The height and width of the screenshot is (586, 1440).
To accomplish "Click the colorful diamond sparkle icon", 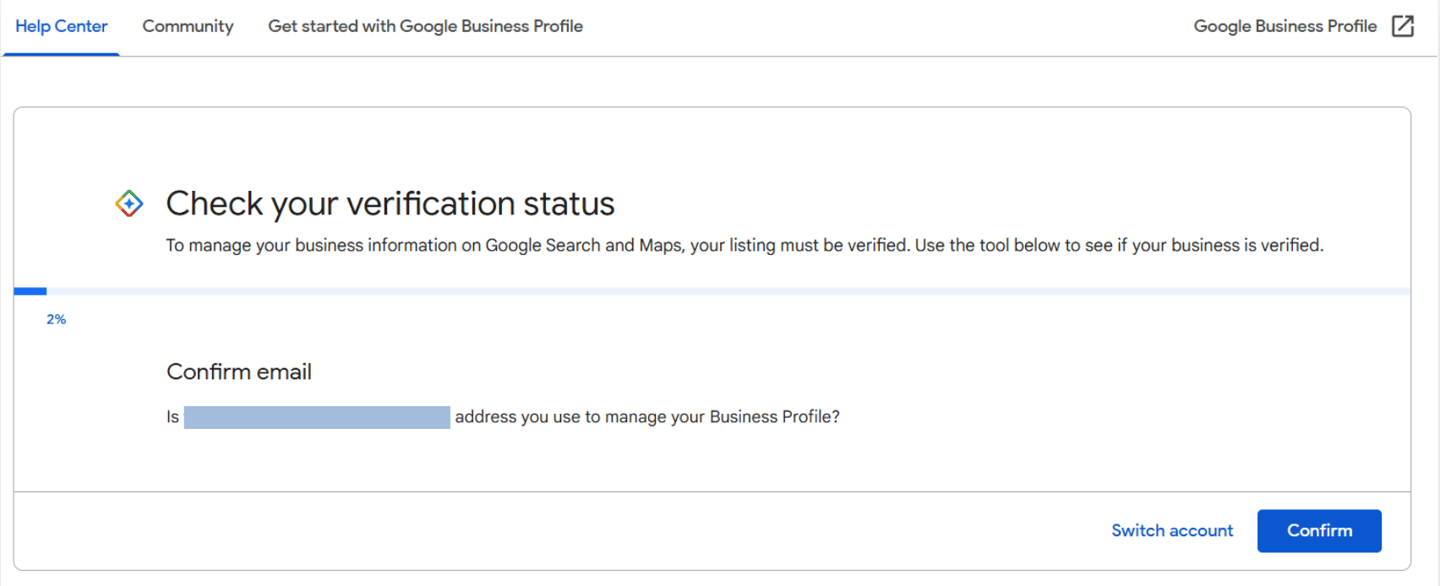I will click(129, 203).
